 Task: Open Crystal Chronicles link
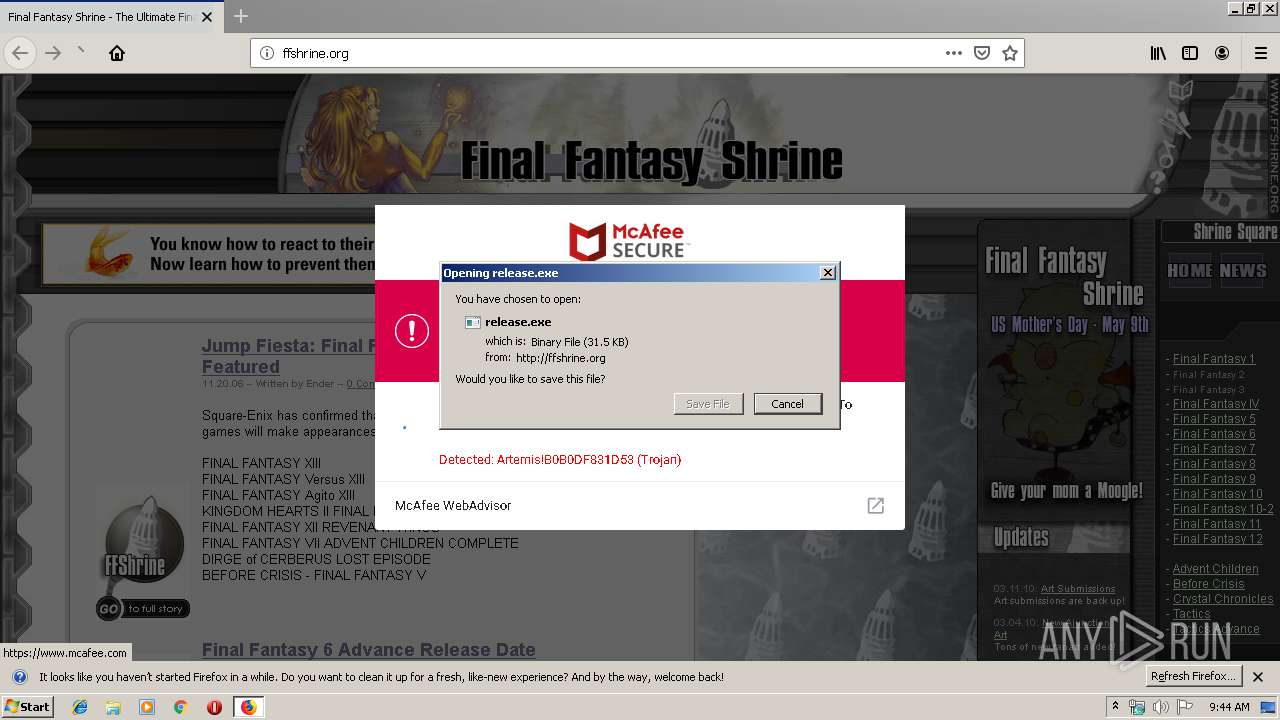[1223, 599]
